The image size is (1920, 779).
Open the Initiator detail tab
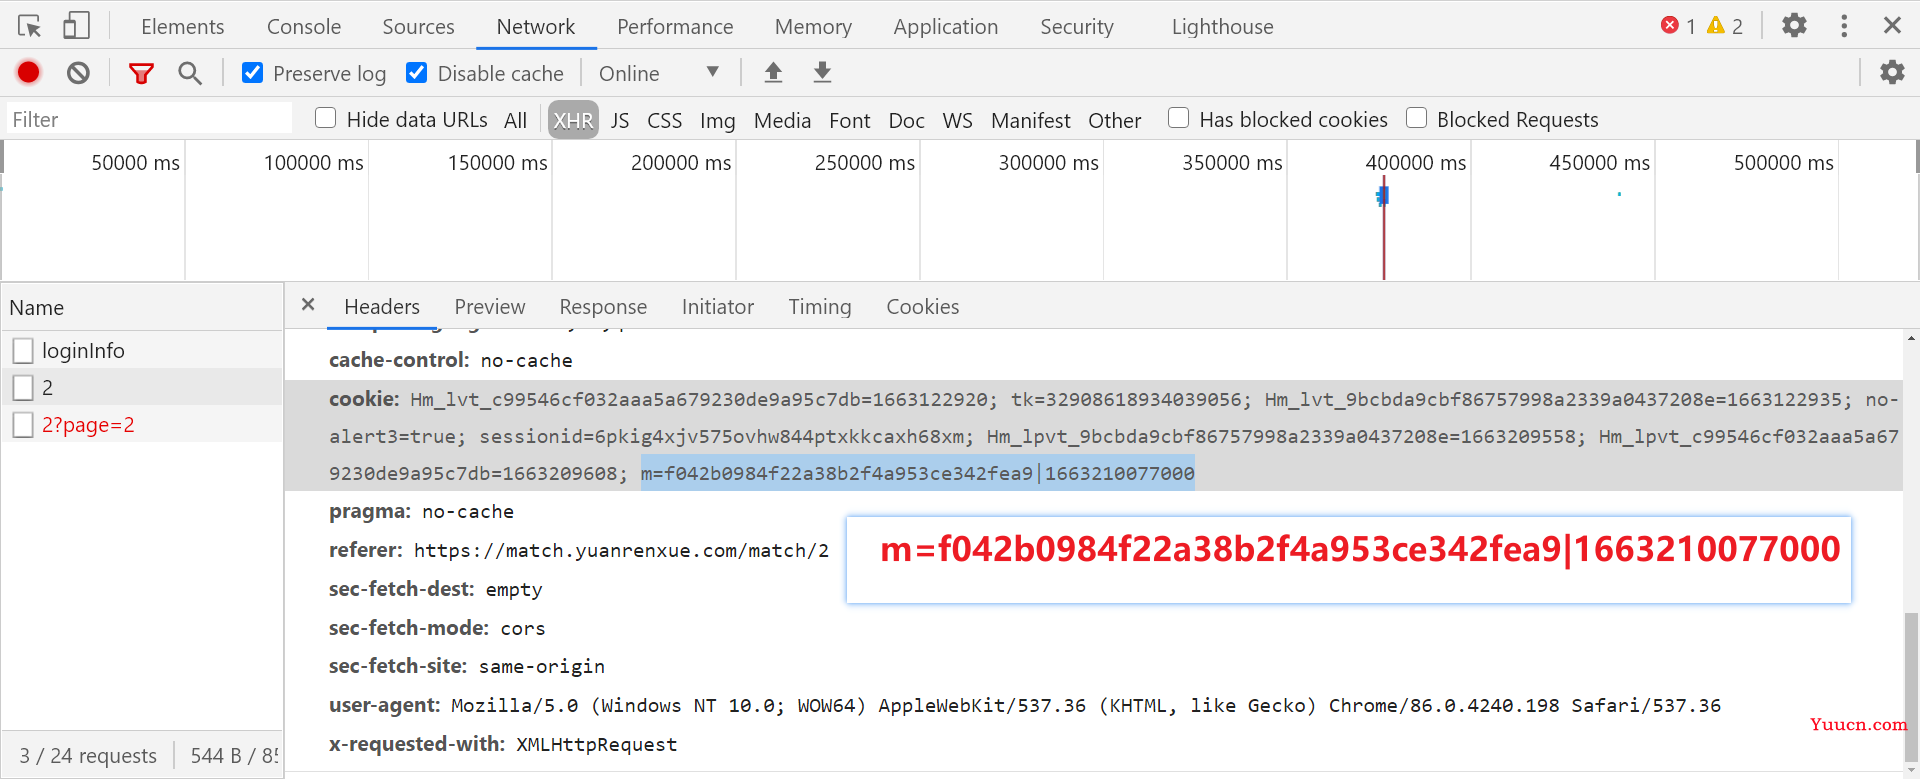tap(718, 307)
